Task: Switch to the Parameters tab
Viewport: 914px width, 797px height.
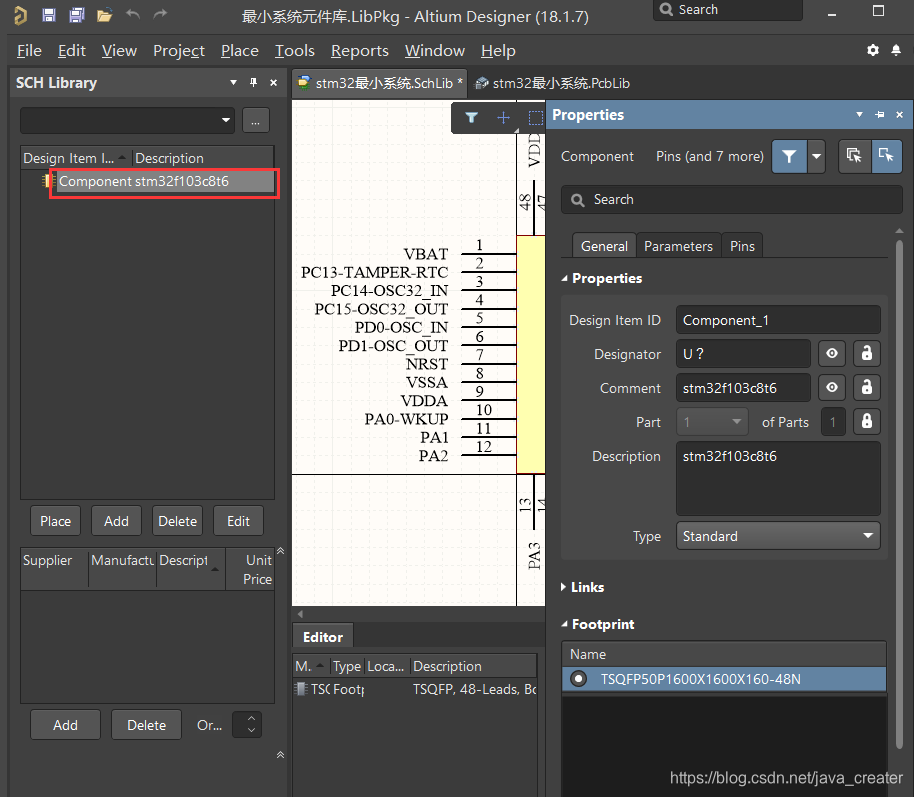Action: tap(679, 246)
